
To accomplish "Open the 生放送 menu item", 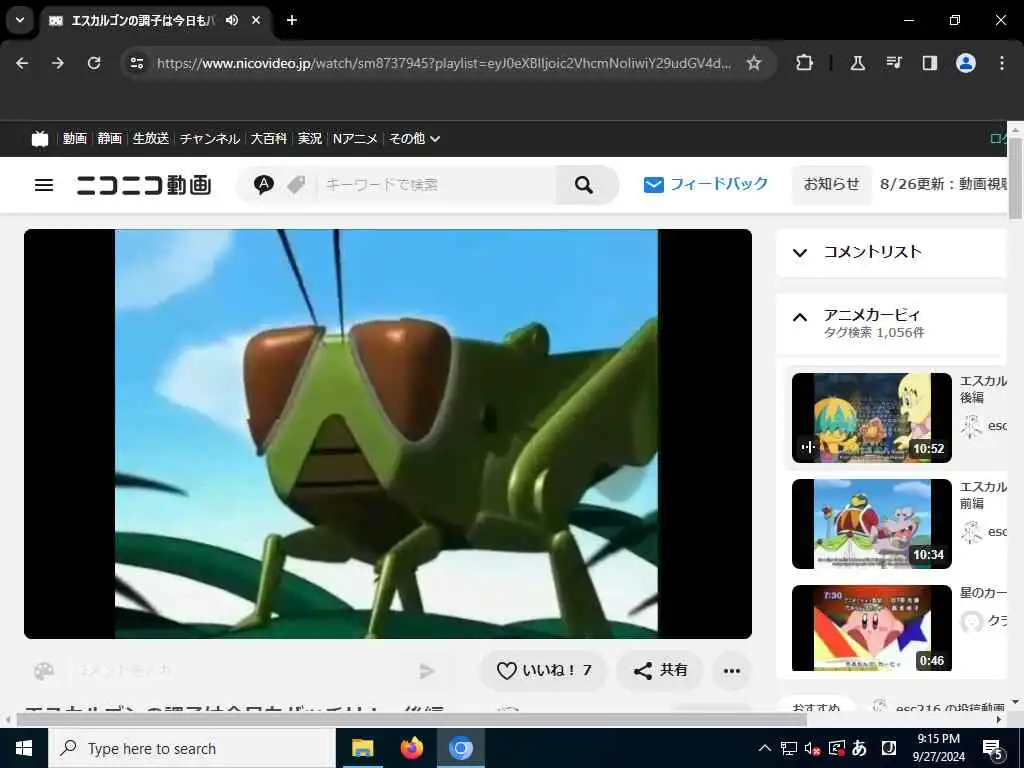I will (151, 138).
